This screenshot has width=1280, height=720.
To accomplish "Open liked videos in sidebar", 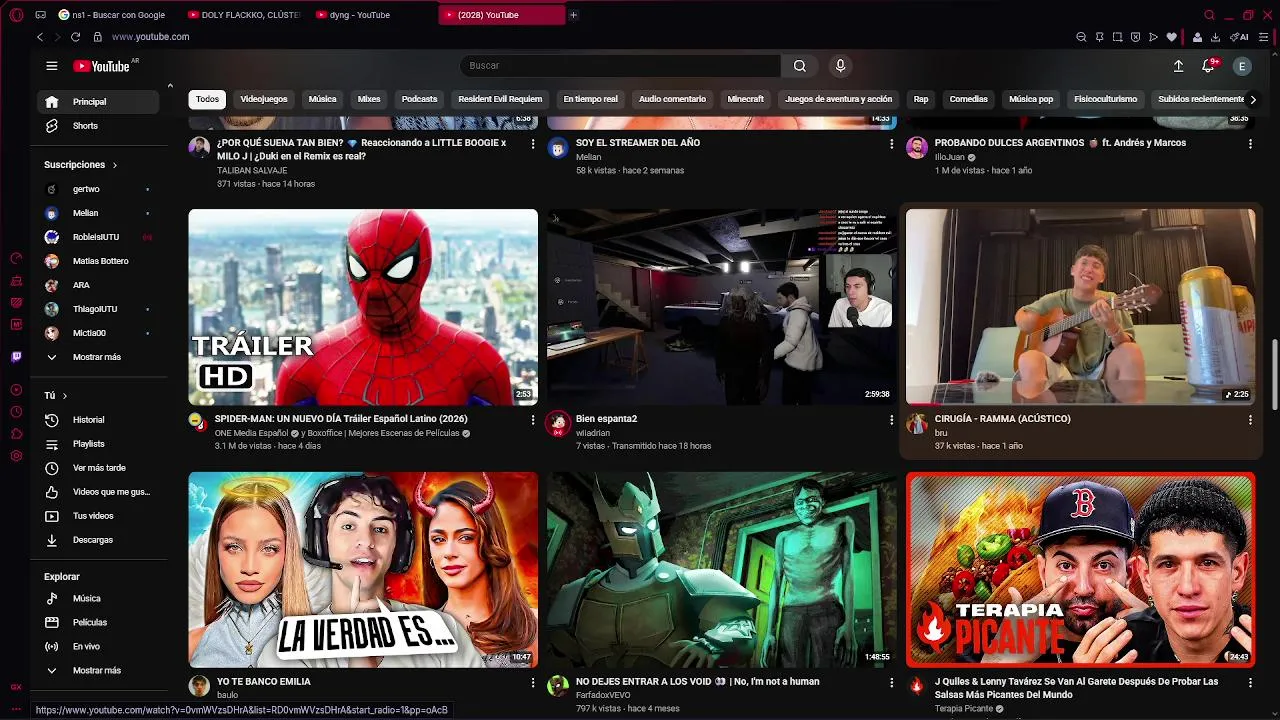I will tap(98, 492).
